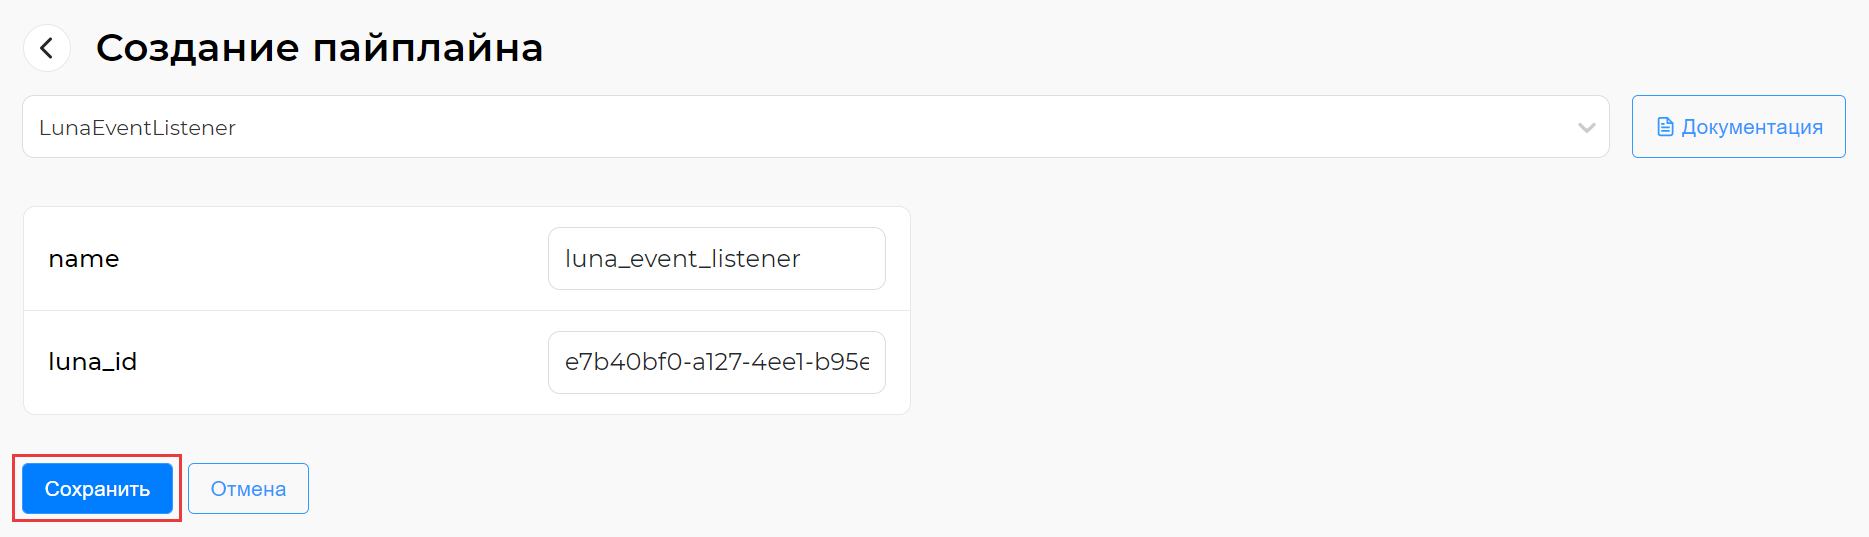Save the pipeline with Сохранить
1869x537 pixels.
pos(97,489)
